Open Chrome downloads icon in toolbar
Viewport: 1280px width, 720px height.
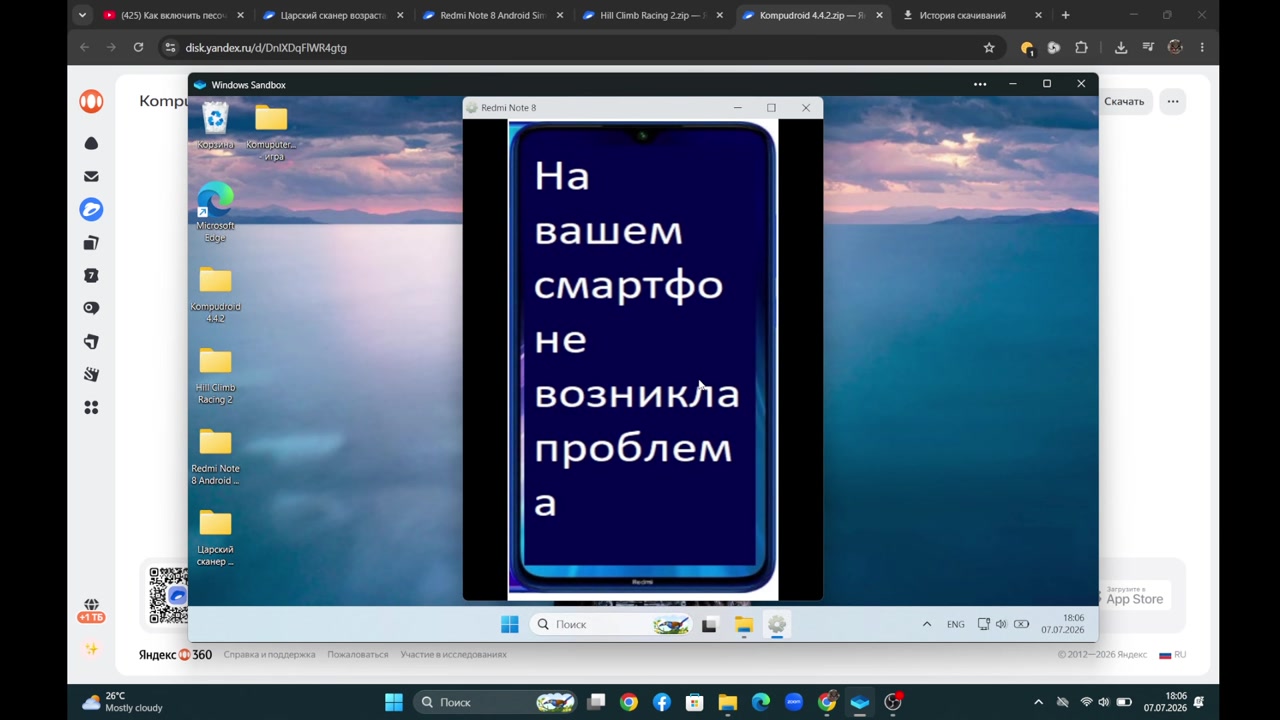(1121, 47)
